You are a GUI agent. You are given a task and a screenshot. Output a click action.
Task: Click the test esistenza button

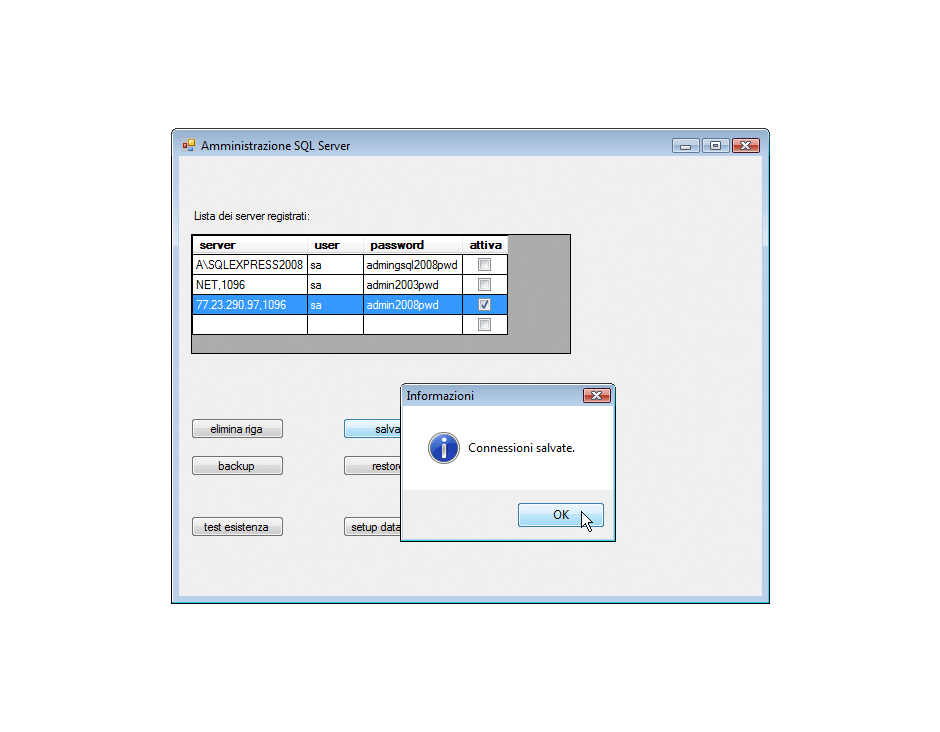click(237, 527)
